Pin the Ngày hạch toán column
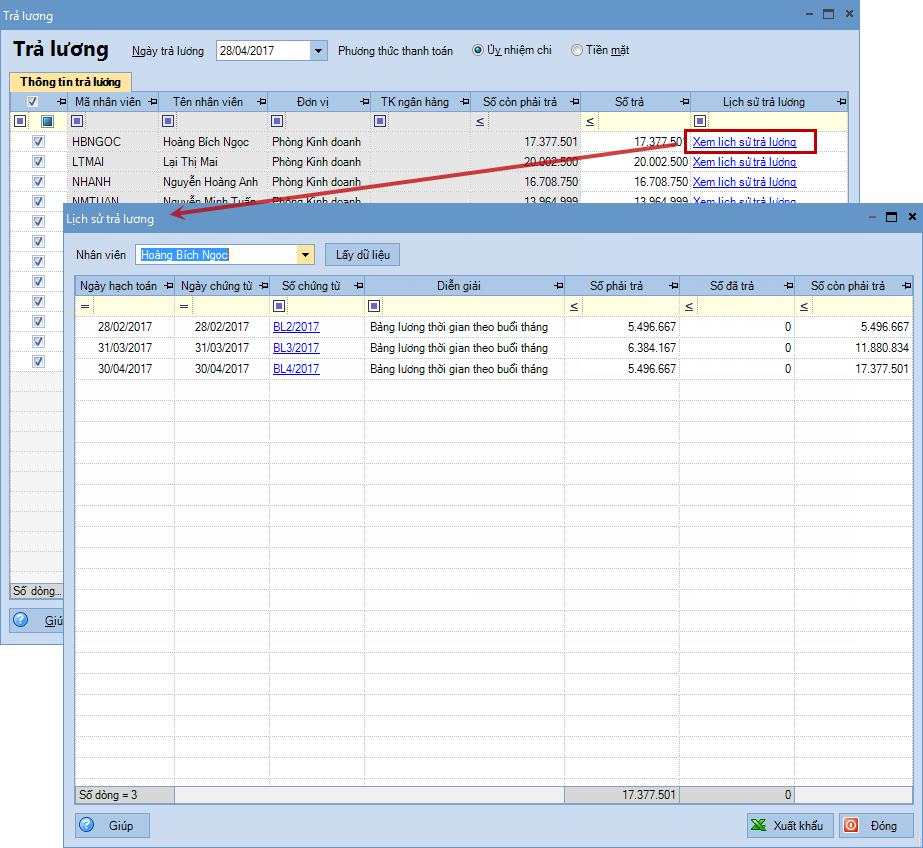Screen dimensions: 923x848 (x=169, y=286)
